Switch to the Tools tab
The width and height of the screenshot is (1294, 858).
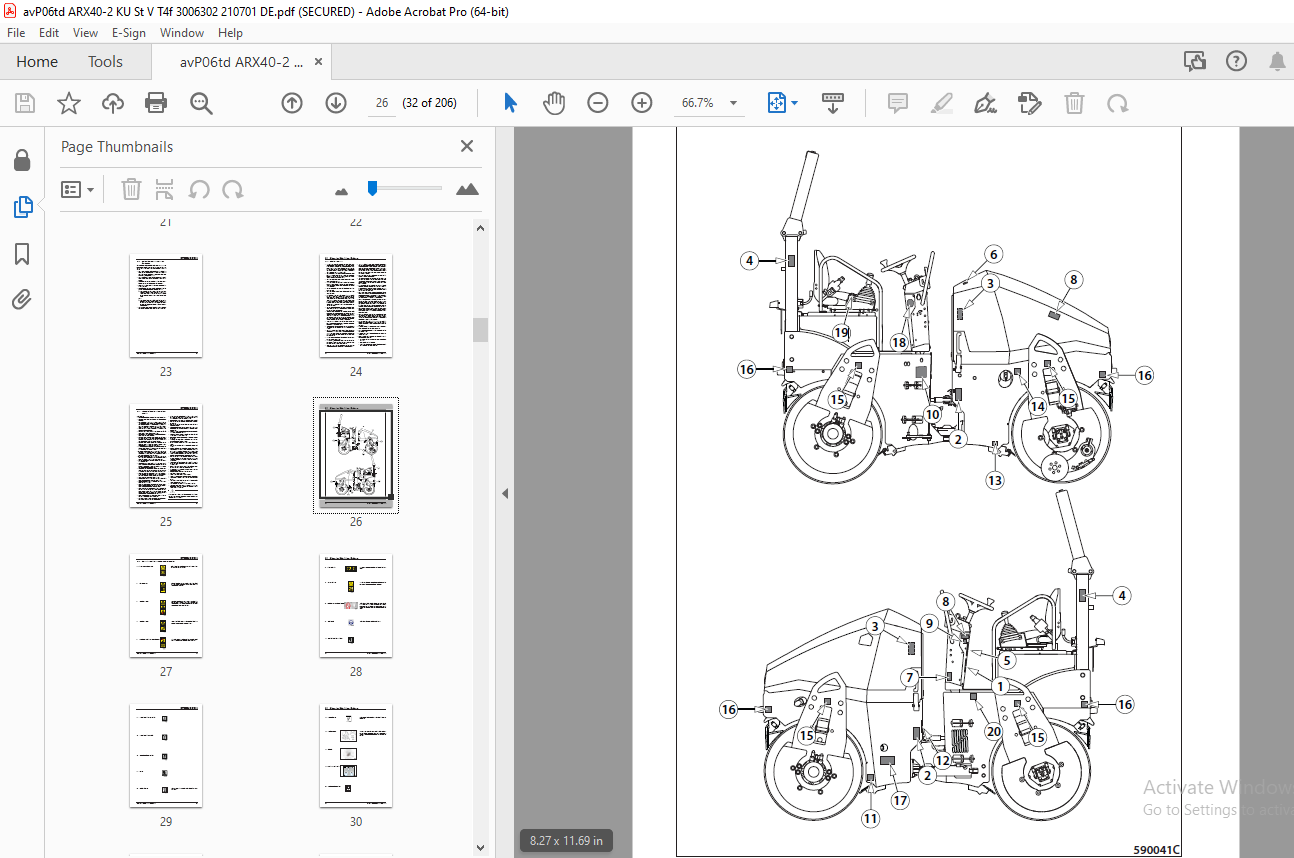(x=105, y=62)
